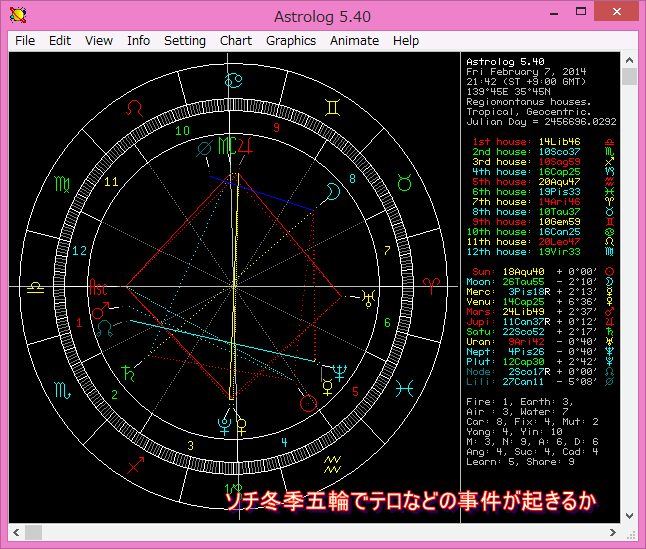Click the Libra zodiac glyph at chart left
The width and height of the screenshot is (646, 549).
(x=35, y=287)
